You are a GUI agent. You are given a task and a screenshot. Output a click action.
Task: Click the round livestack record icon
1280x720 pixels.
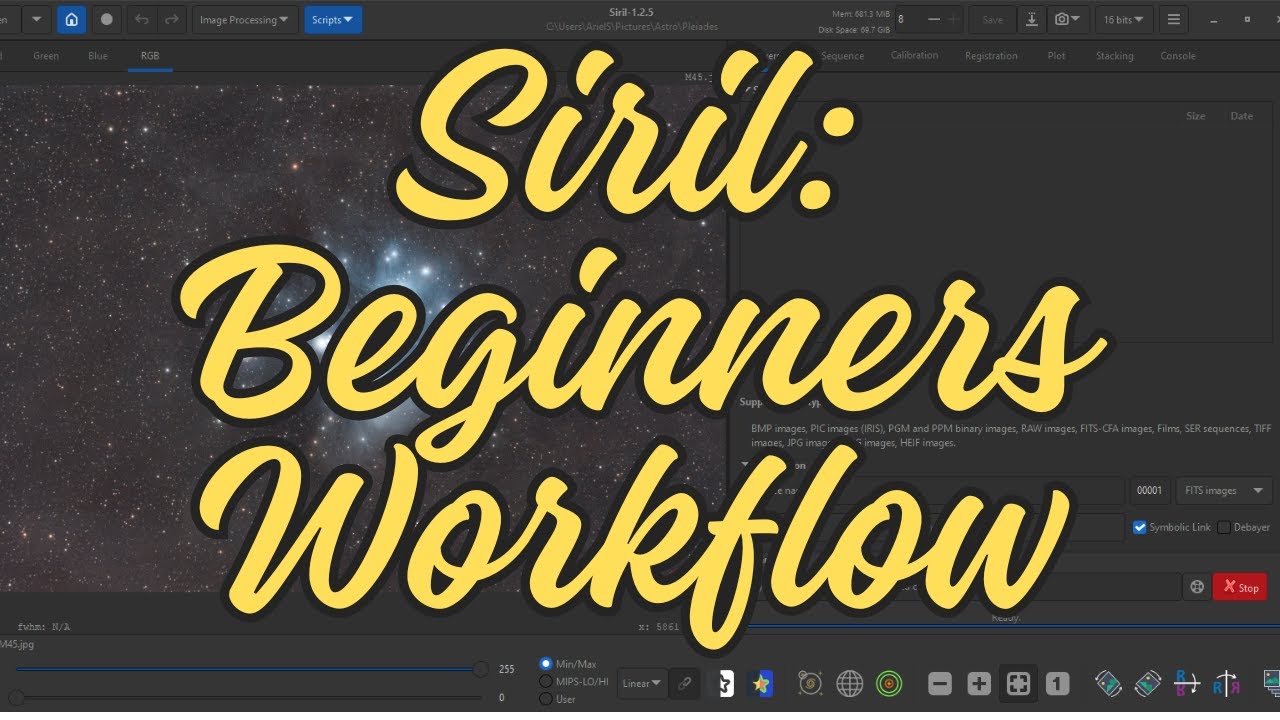pyautogui.click(x=106, y=19)
